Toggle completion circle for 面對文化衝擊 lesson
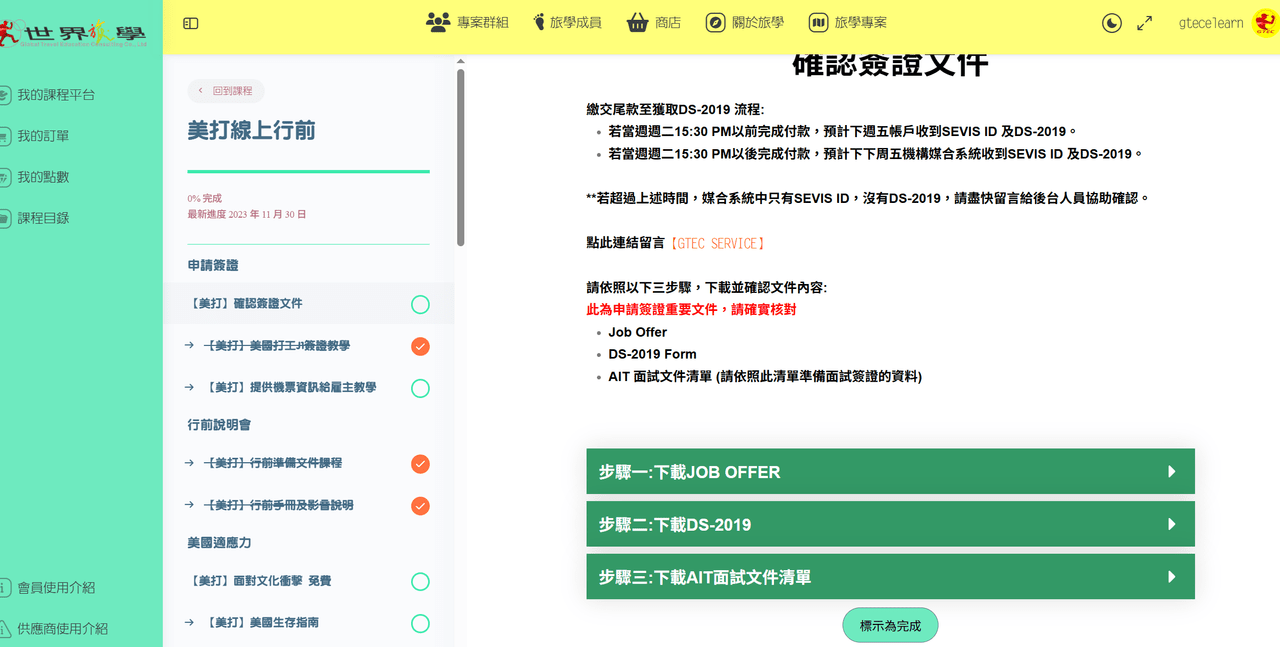Screen dimensions: 1280x647 [420, 582]
